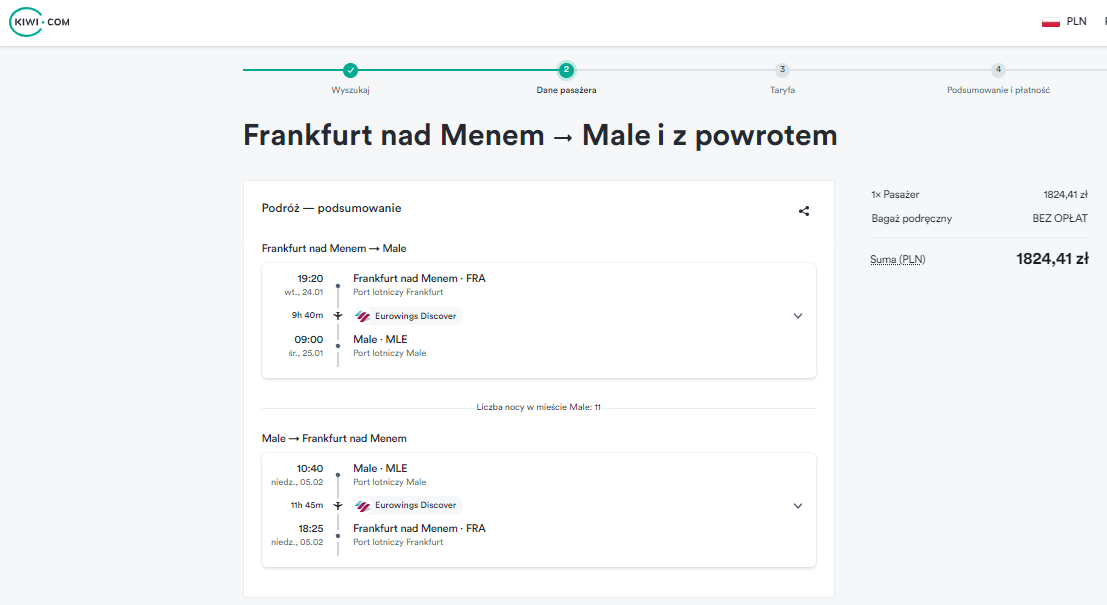Select step 3 Taryfa

pos(782,69)
